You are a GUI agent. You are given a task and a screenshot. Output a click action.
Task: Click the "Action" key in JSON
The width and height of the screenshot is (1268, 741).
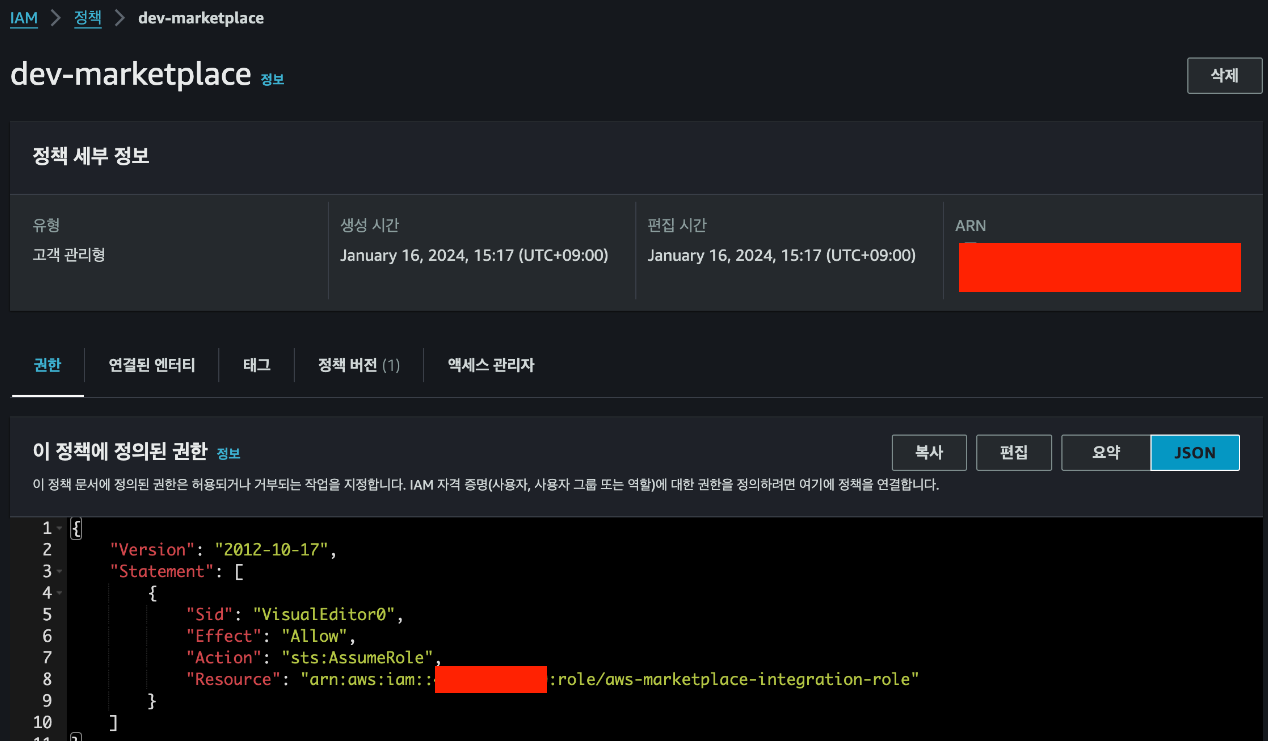(x=223, y=657)
